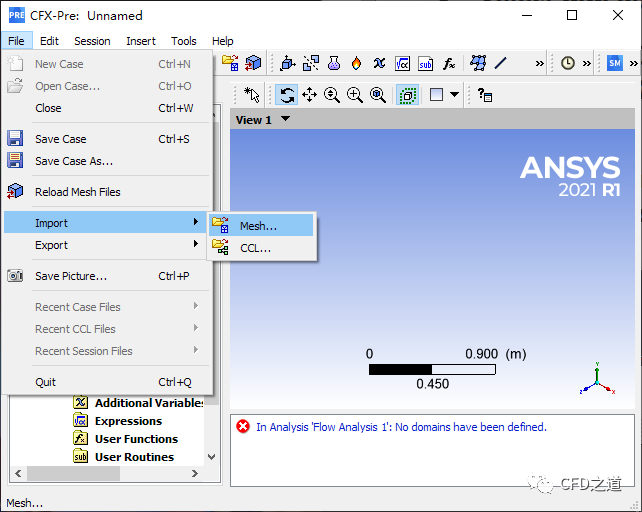Click the tree panel horizontal scrollbar

pos(100,473)
